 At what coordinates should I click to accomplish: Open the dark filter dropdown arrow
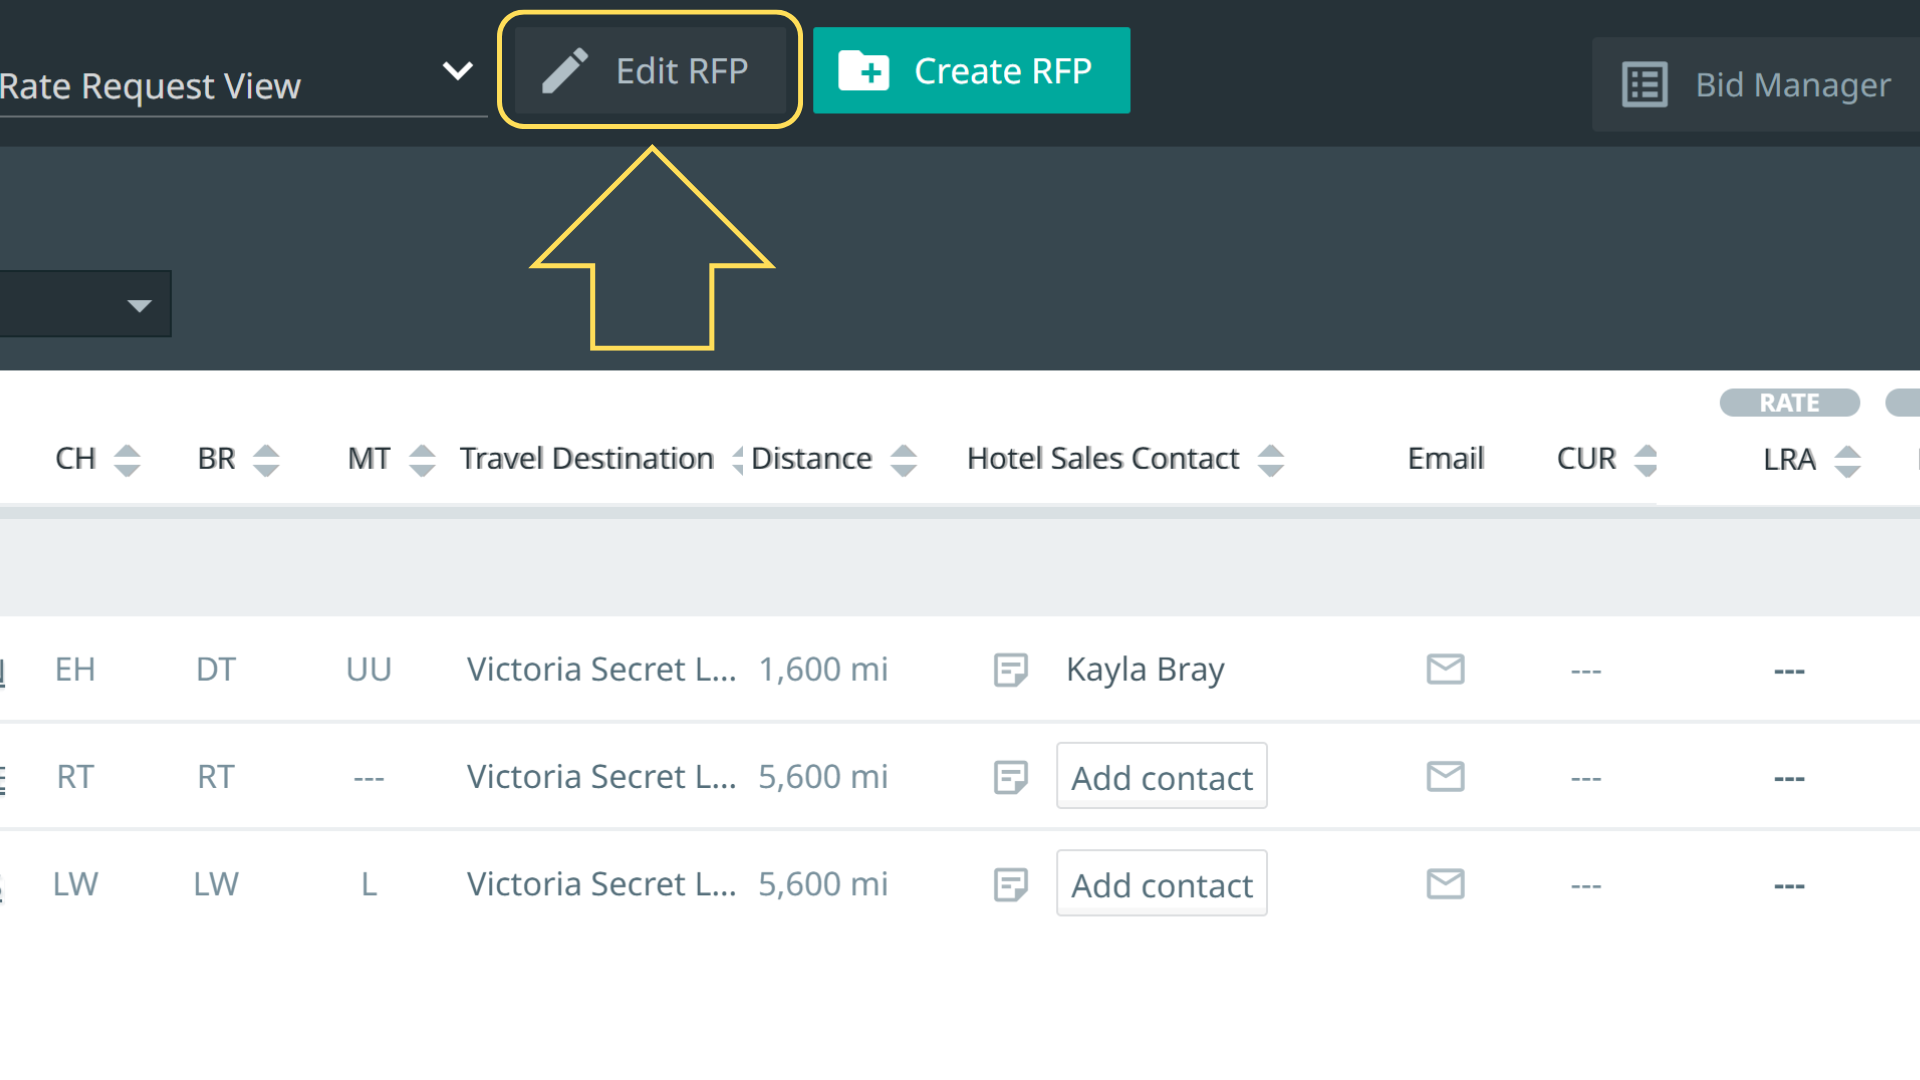point(139,305)
